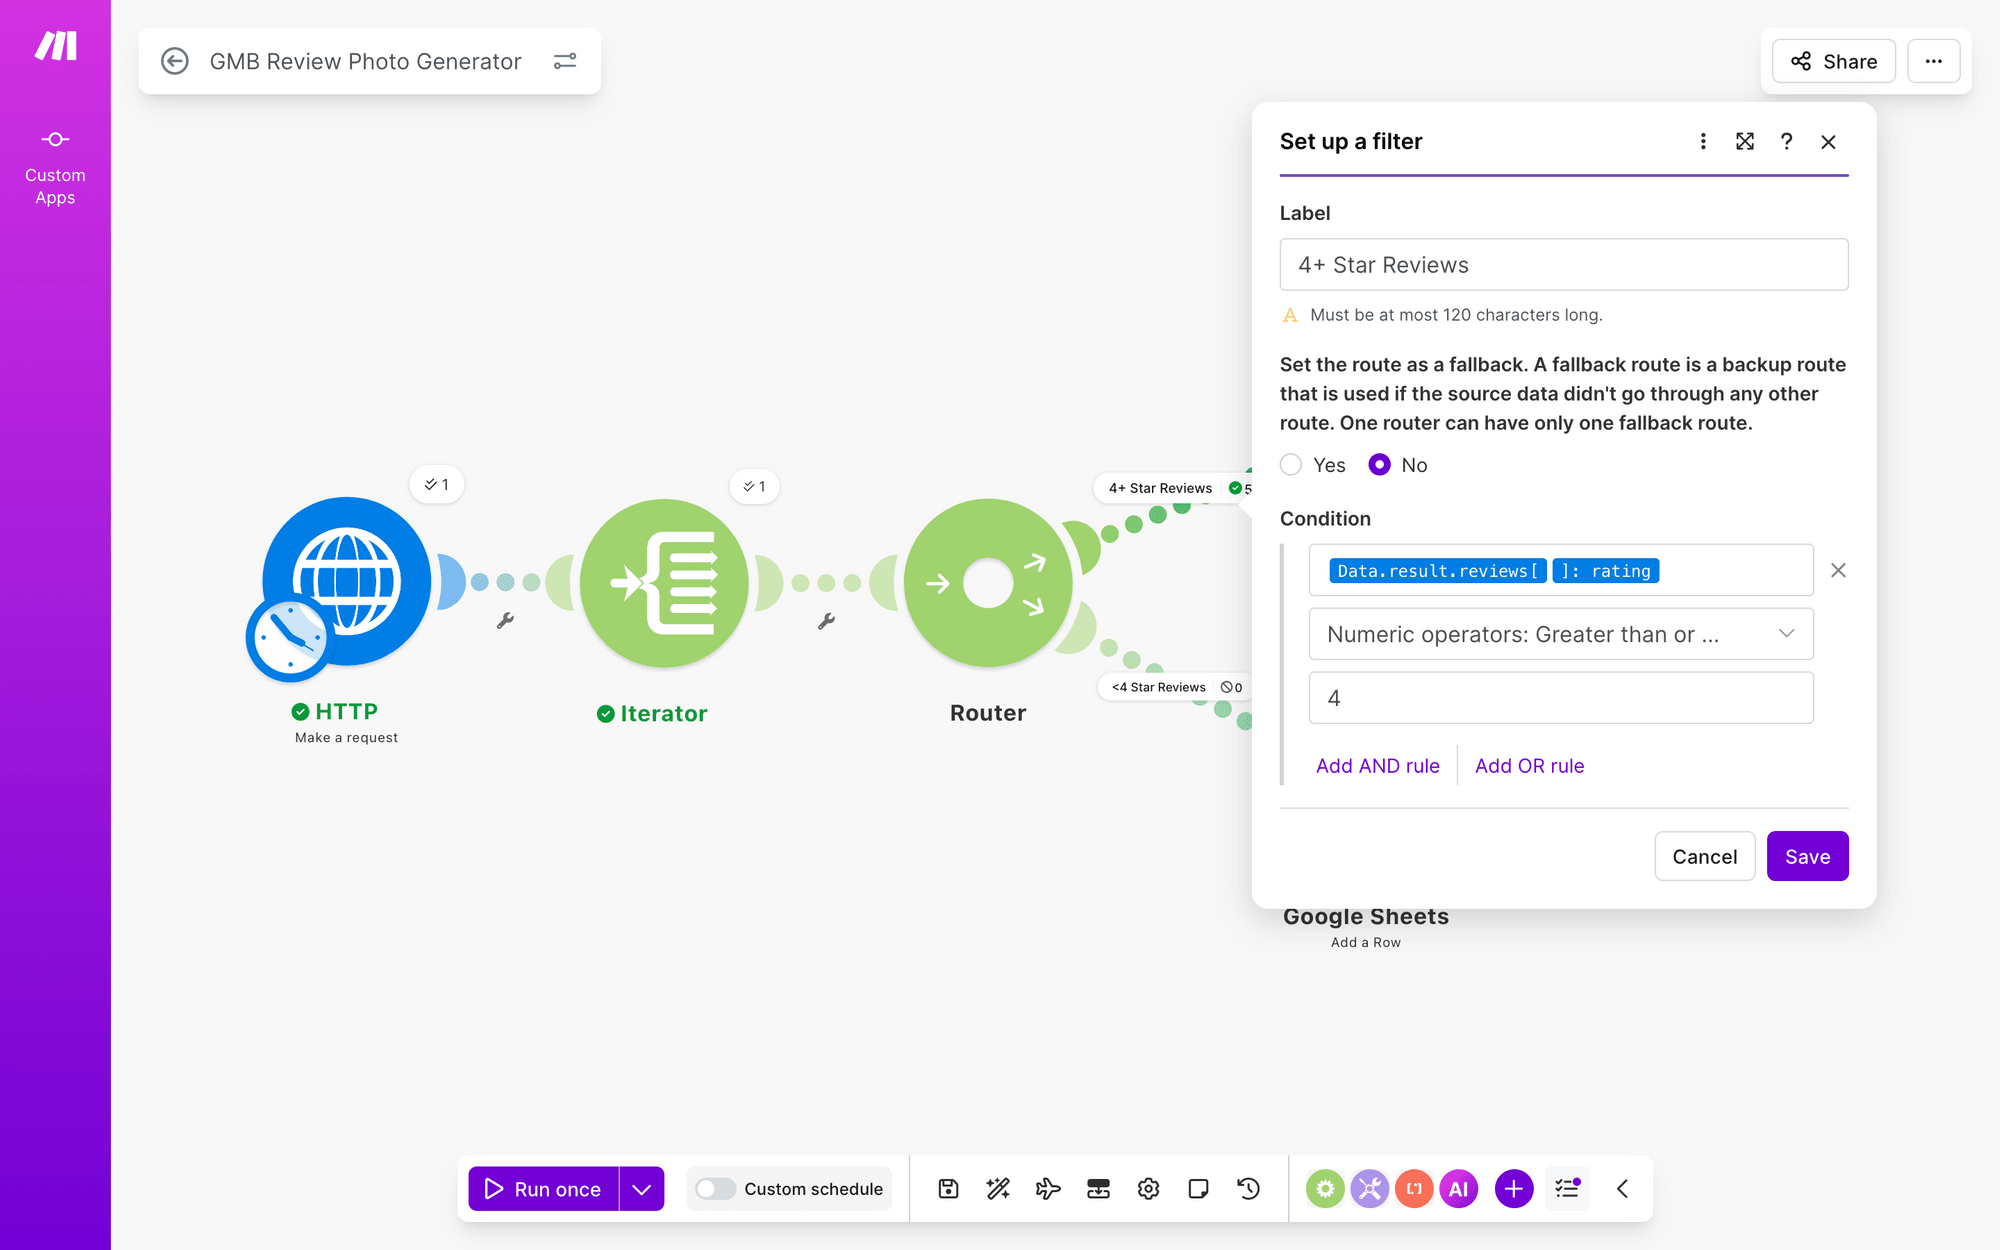Select Yes for fallback route
This screenshot has height=1250, width=2000.
pyautogui.click(x=1291, y=464)
